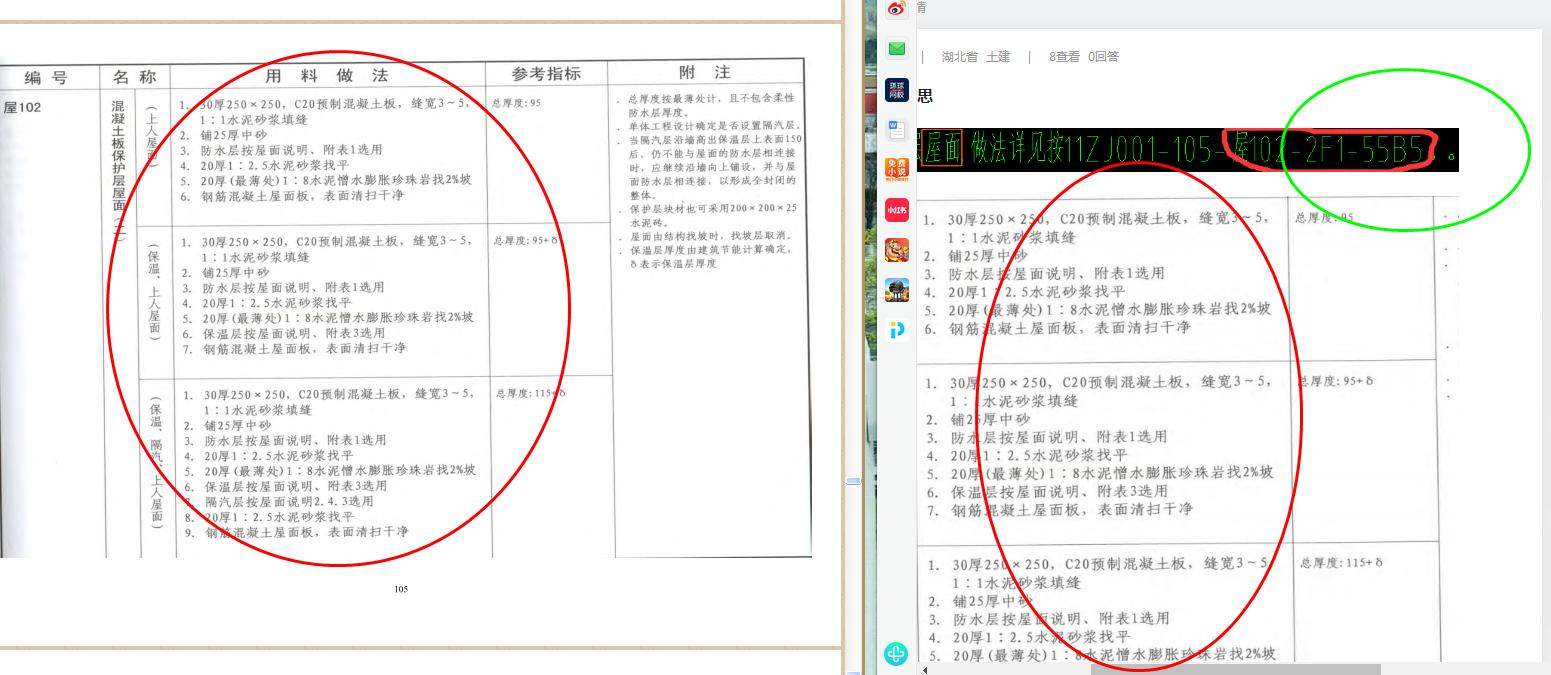
Task: Click the 8查看 view count
Action: pyautogui.click(x=1064, y=57)
